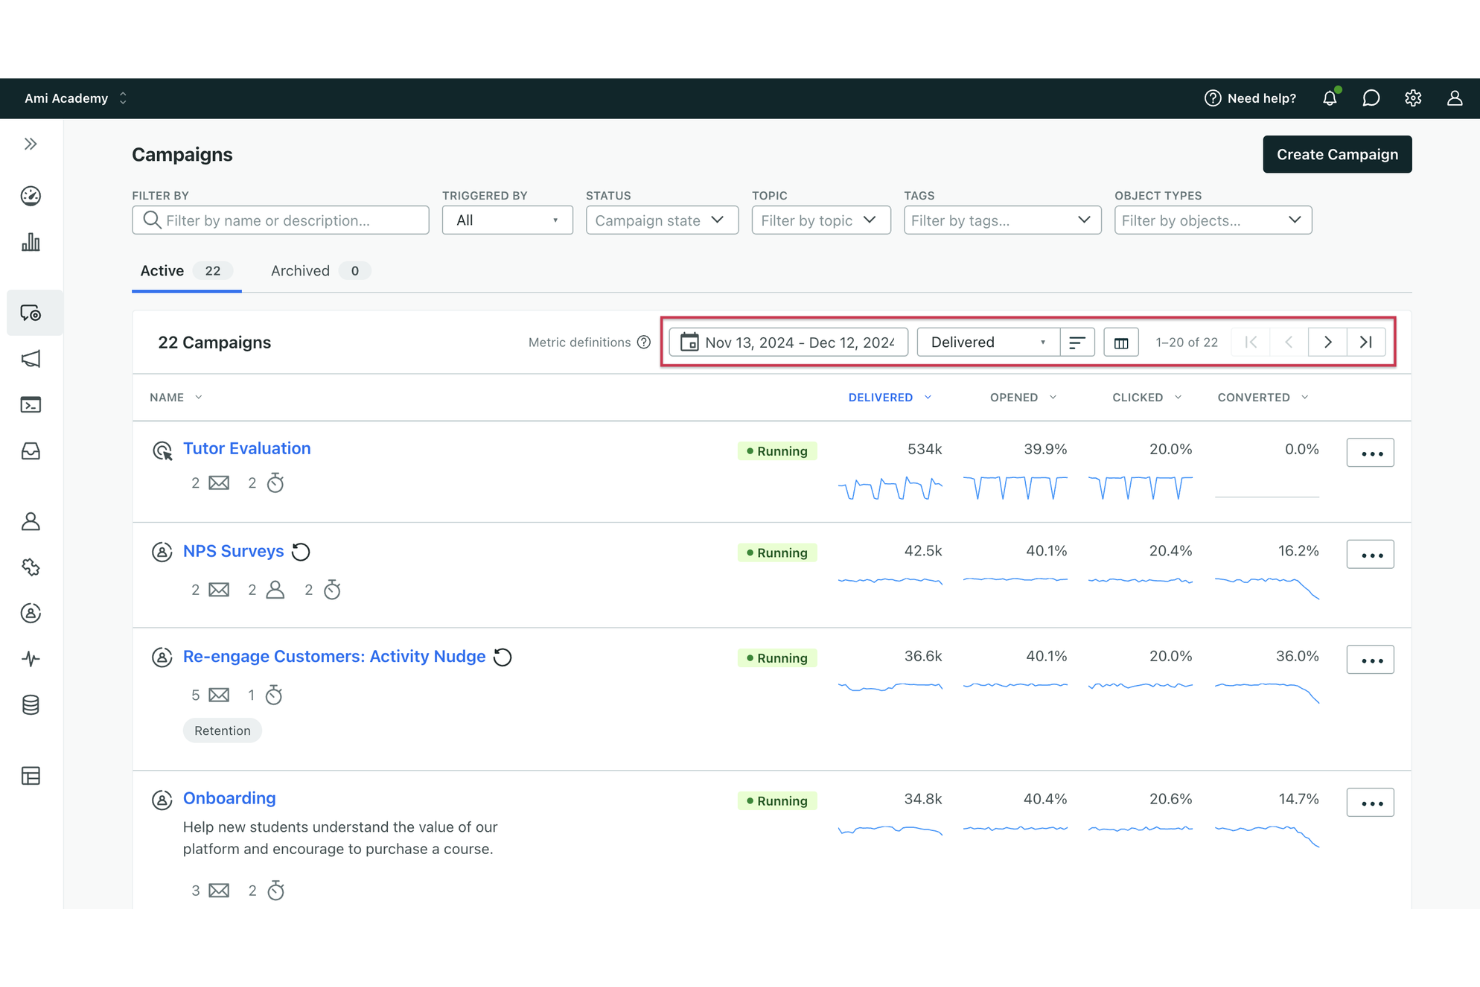
Task: Sort by the CLICKED column header
Action: click(1147, 397)
